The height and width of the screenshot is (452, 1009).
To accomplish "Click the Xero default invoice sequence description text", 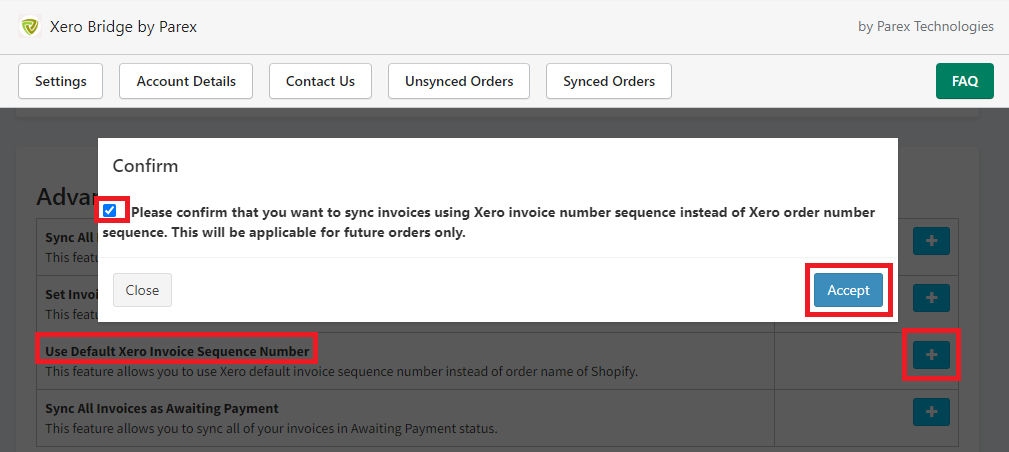I will click(x=341, y=372).
